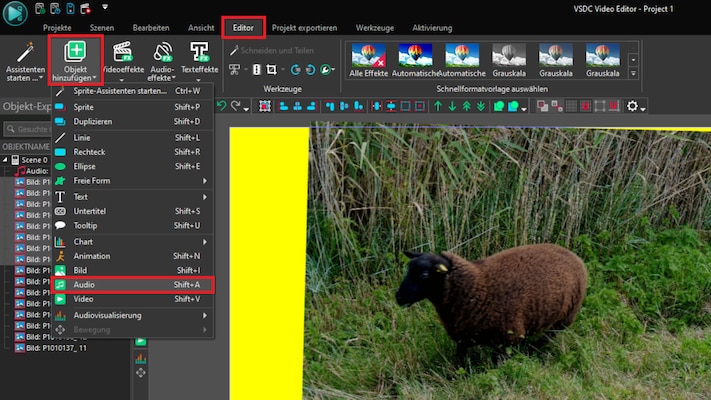Open the Audioeffekte icon

click(162, 53)
